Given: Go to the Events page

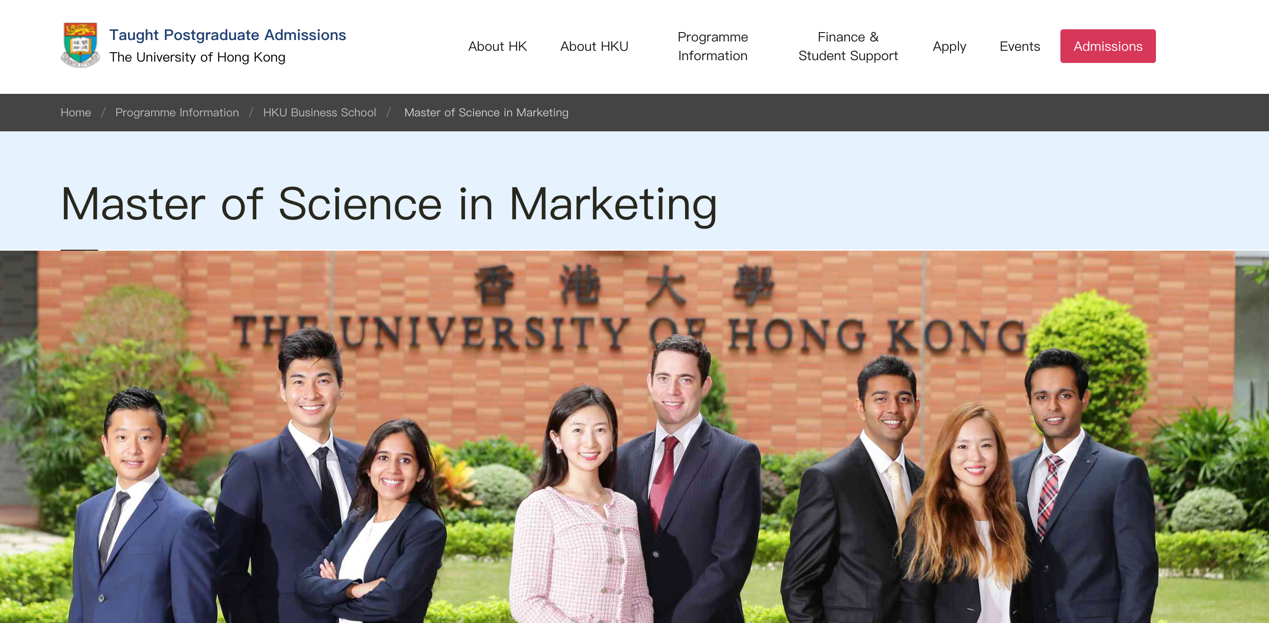Looking at the screenshot, I should coord(1019,46).
